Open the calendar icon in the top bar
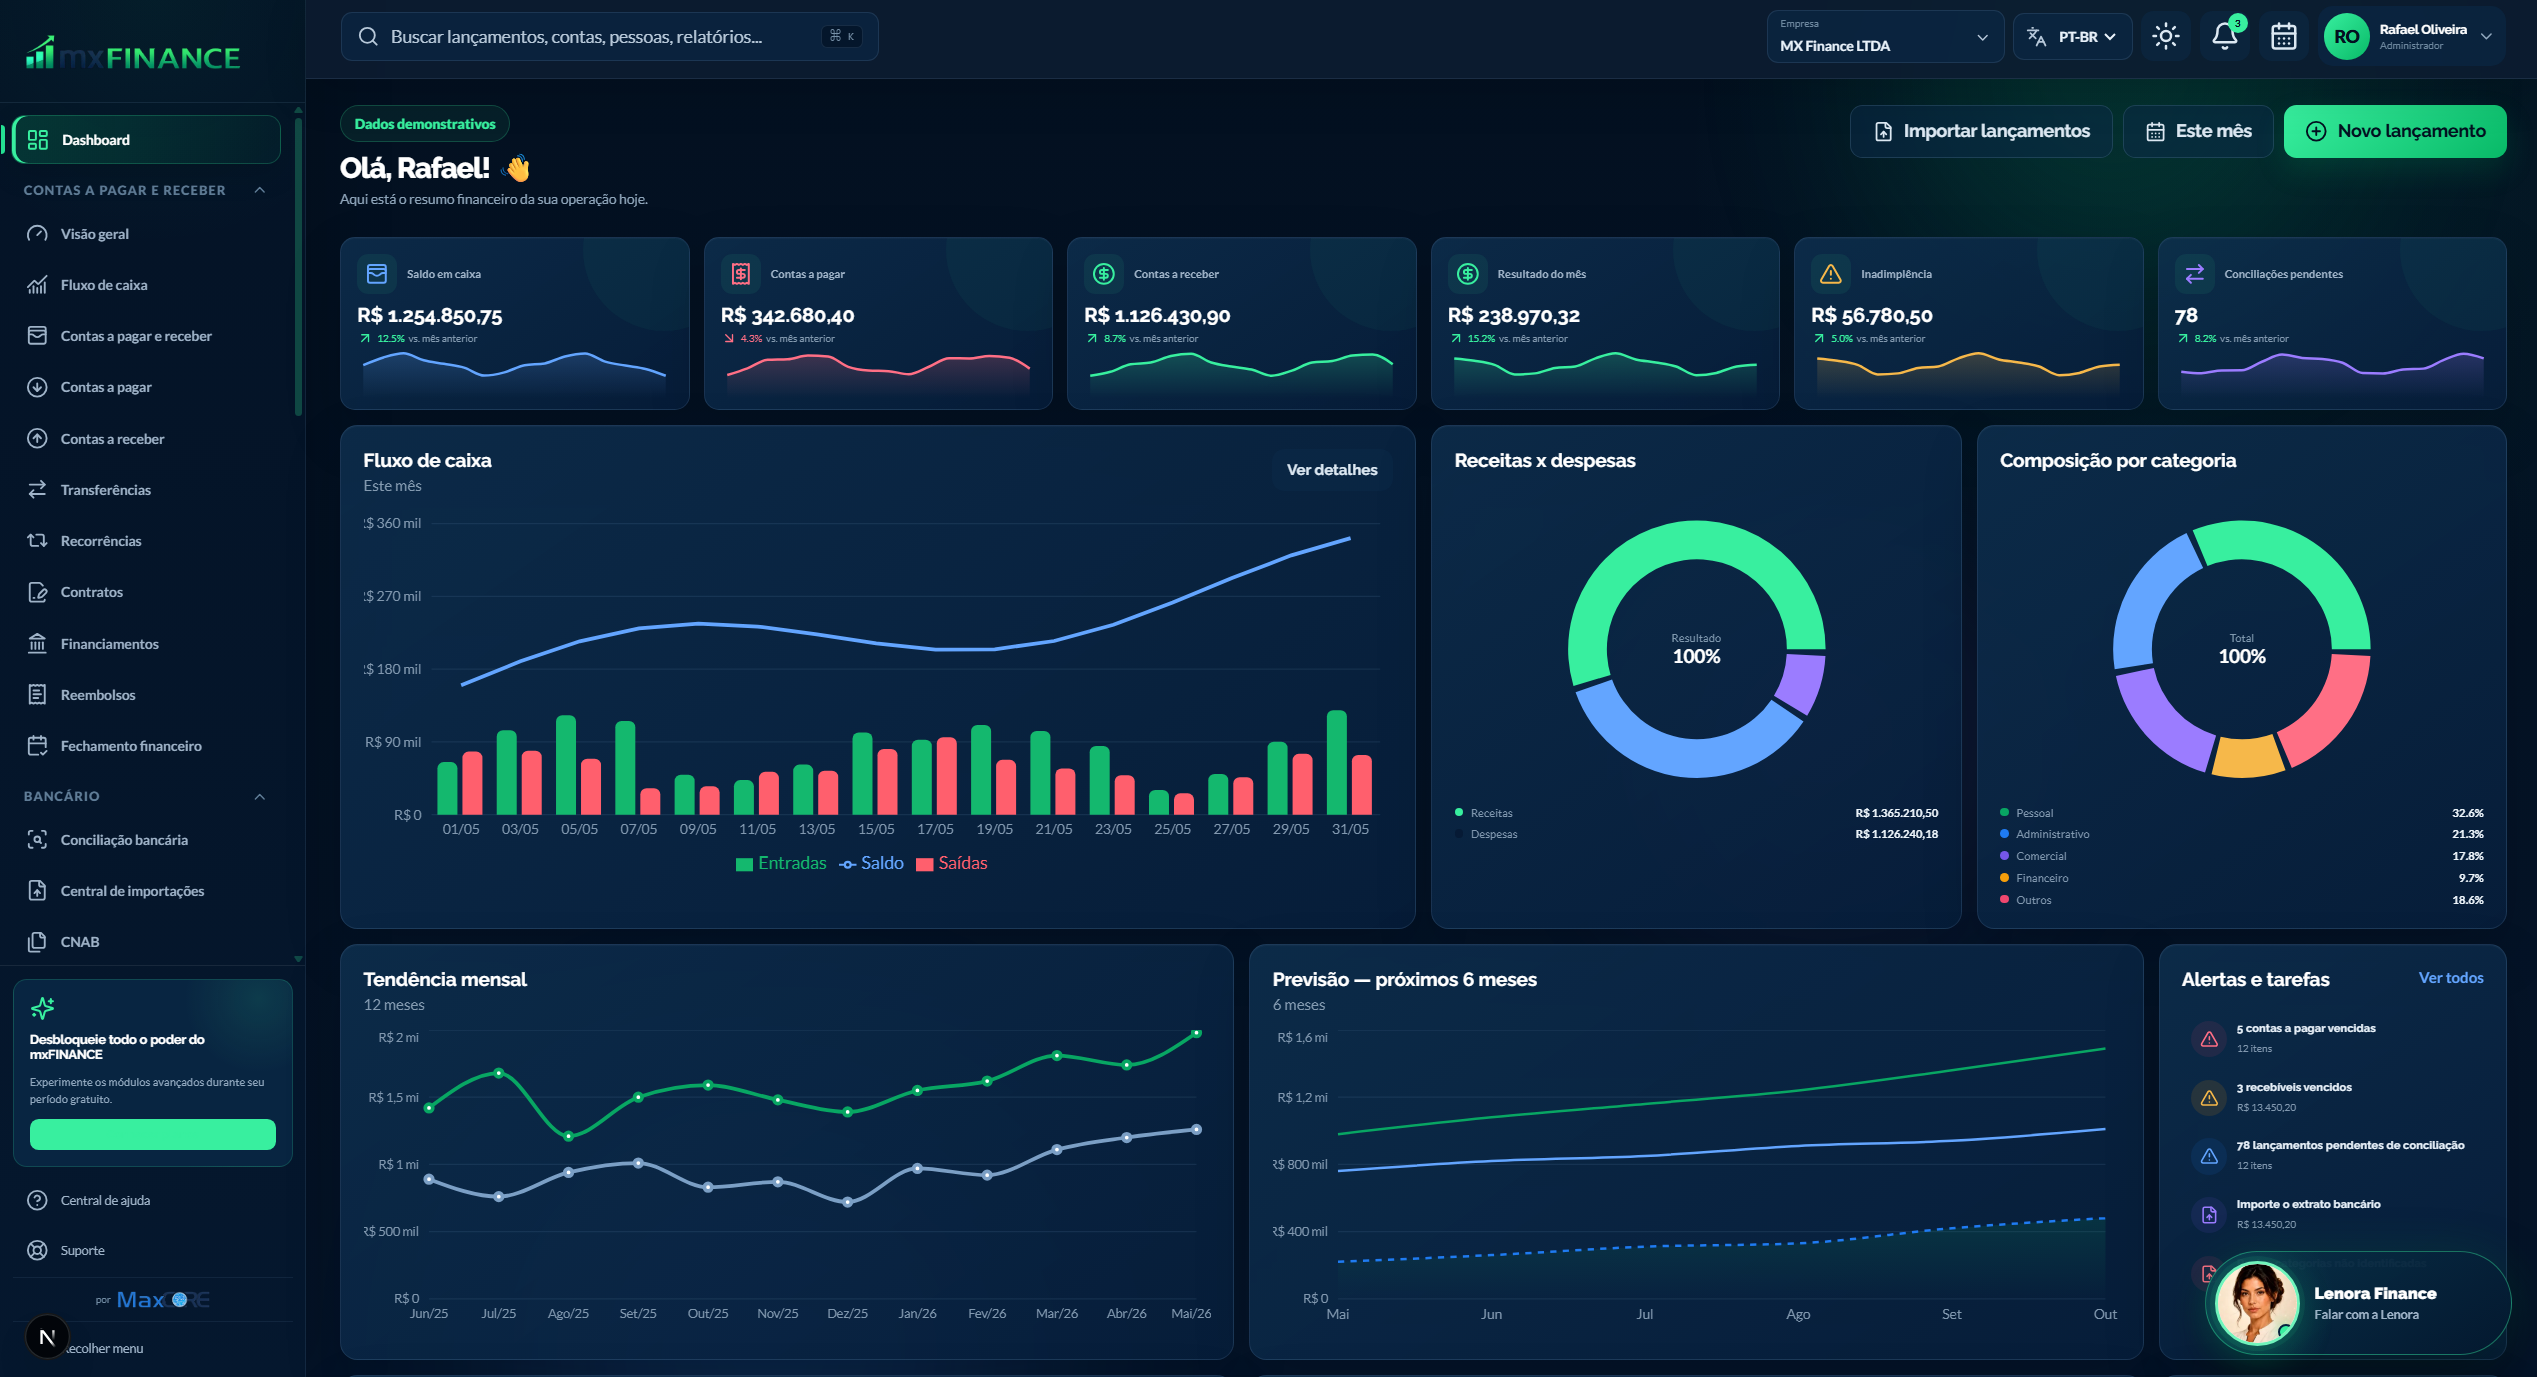This screenshot has height=1377, width=2537. click(x=2284, y=37)
